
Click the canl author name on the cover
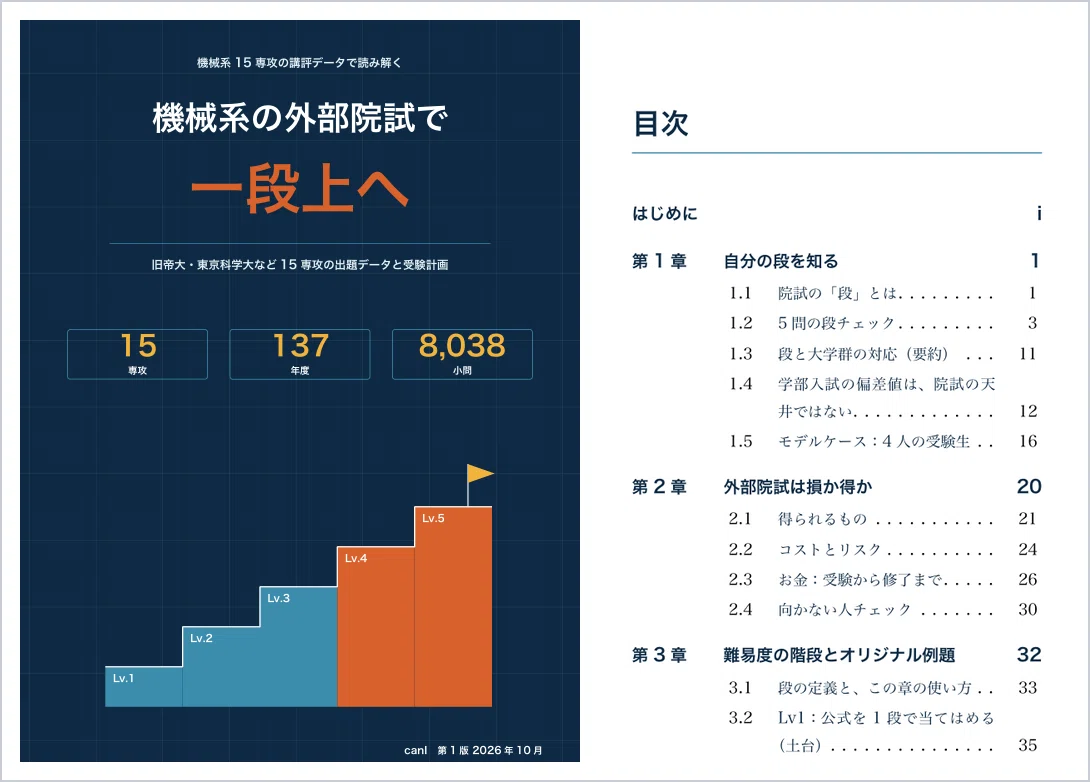click(416, 750)
